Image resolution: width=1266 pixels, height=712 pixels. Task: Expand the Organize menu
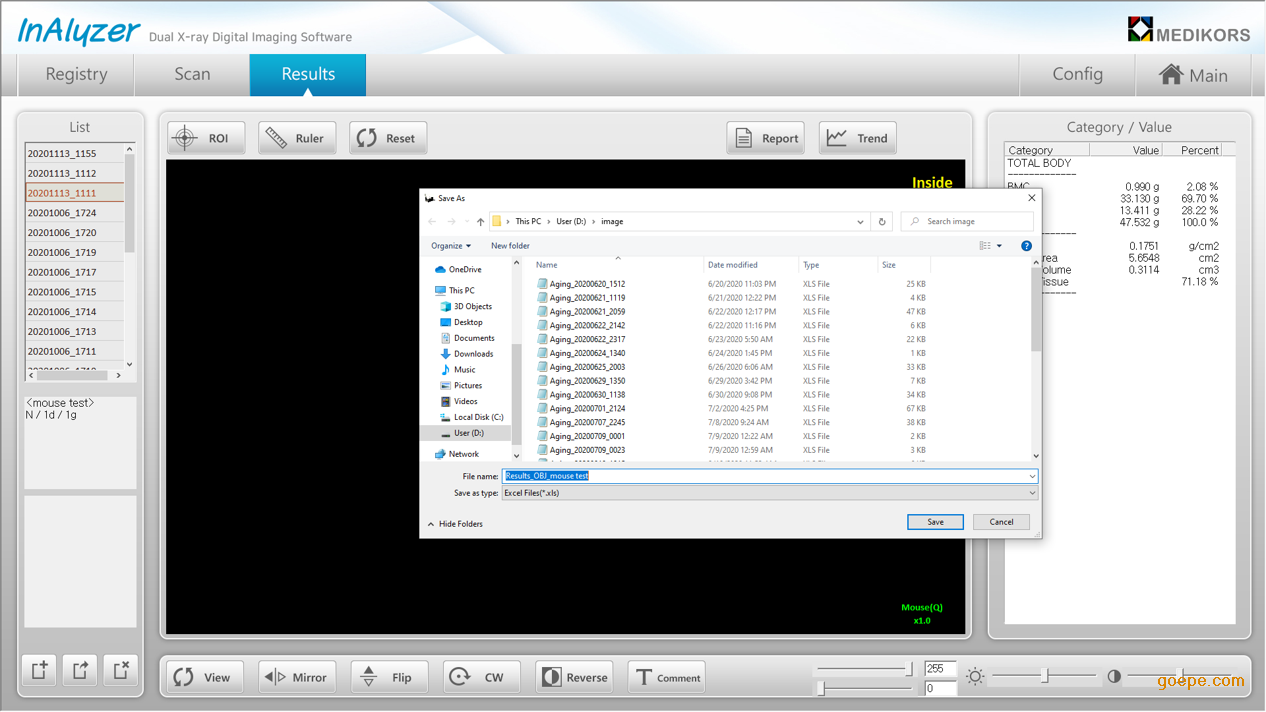pos(450,246)
